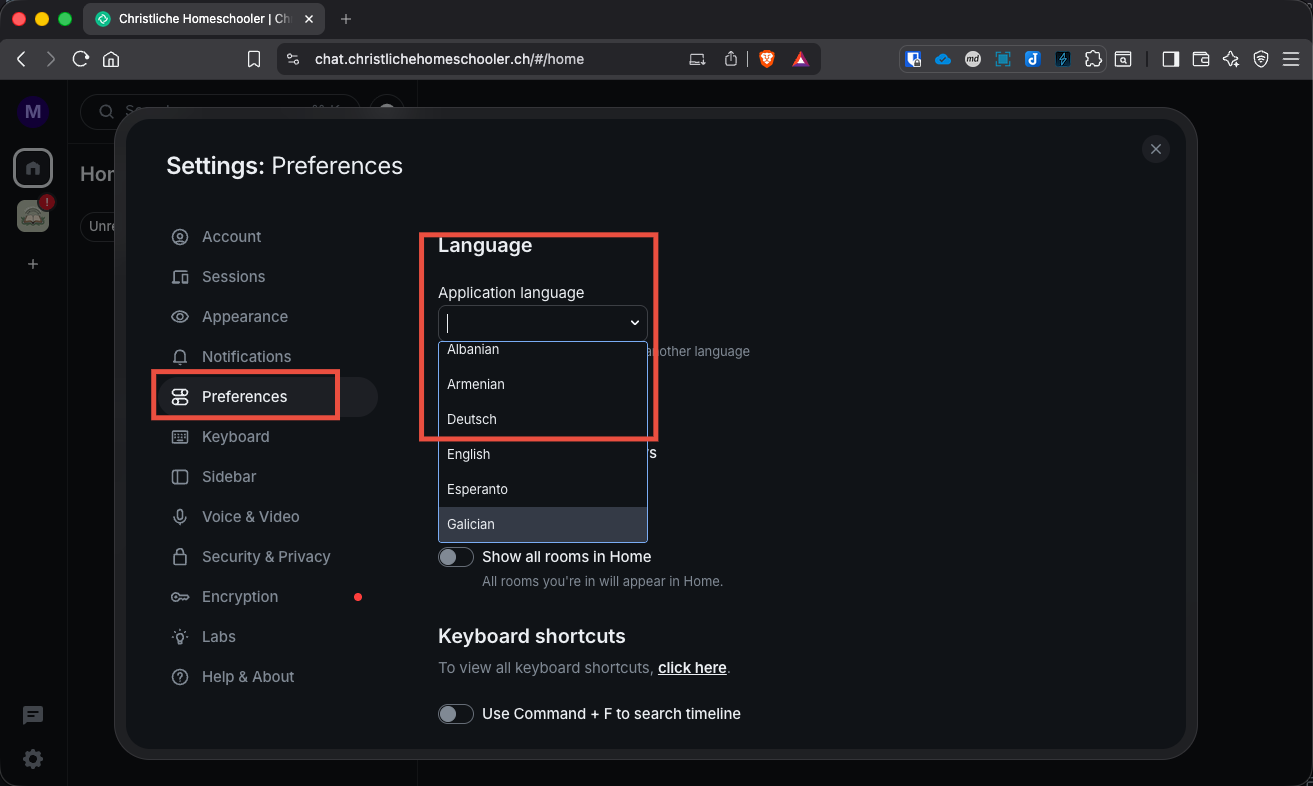
Task: Click the Voice & Video microphone icon
Action: (x=180, y=517)
